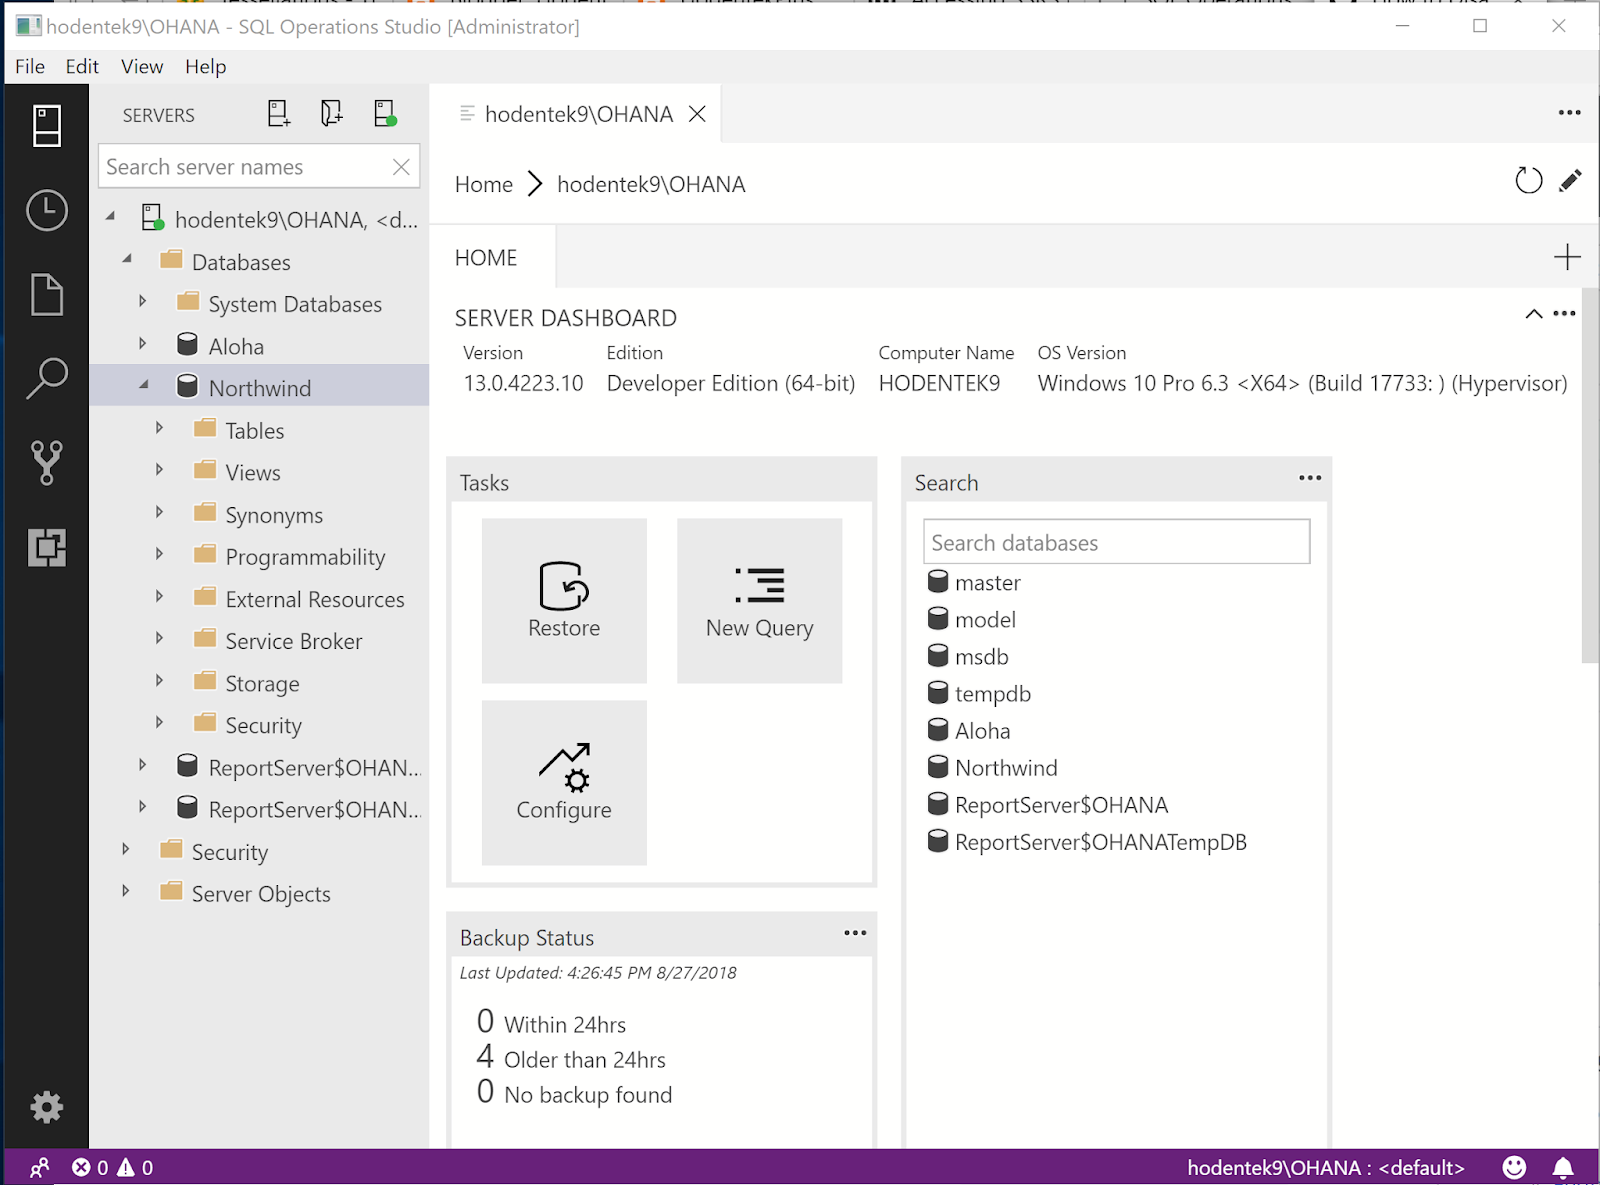Open the Extensions view
The image size is (1600, 1185).
point(46,549)
